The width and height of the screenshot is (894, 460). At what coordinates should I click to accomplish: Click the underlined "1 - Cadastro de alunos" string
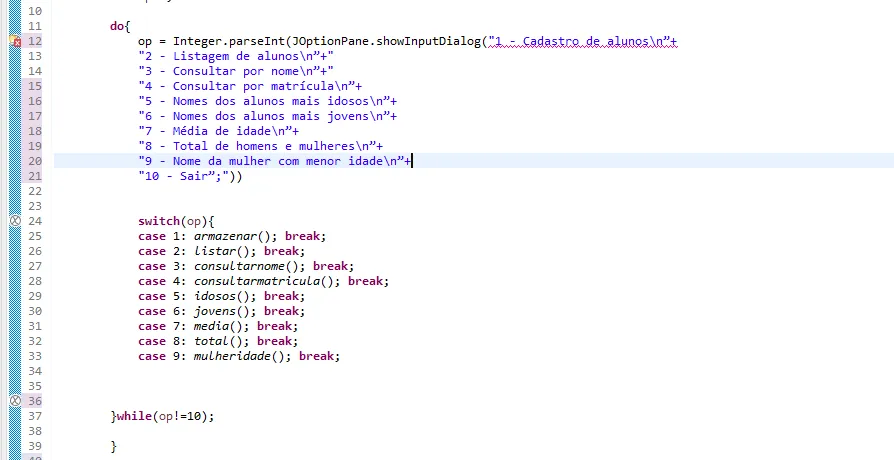pos(579,41)
